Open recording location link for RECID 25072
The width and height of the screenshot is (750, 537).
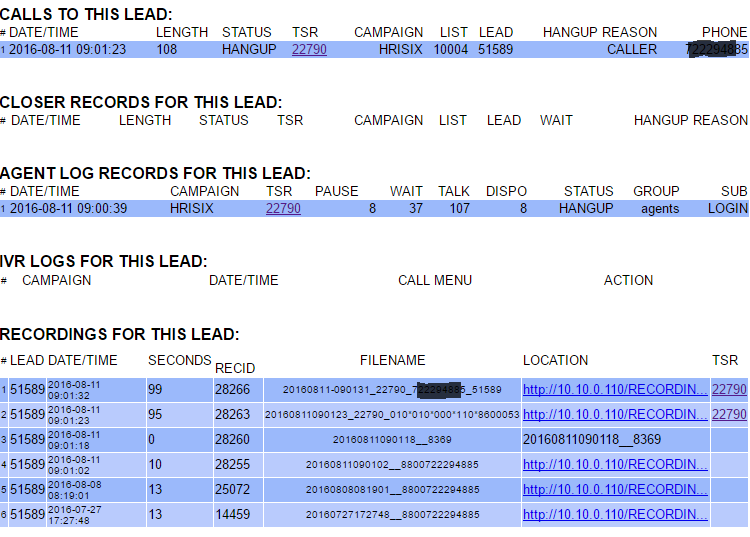tap(615, 489)
